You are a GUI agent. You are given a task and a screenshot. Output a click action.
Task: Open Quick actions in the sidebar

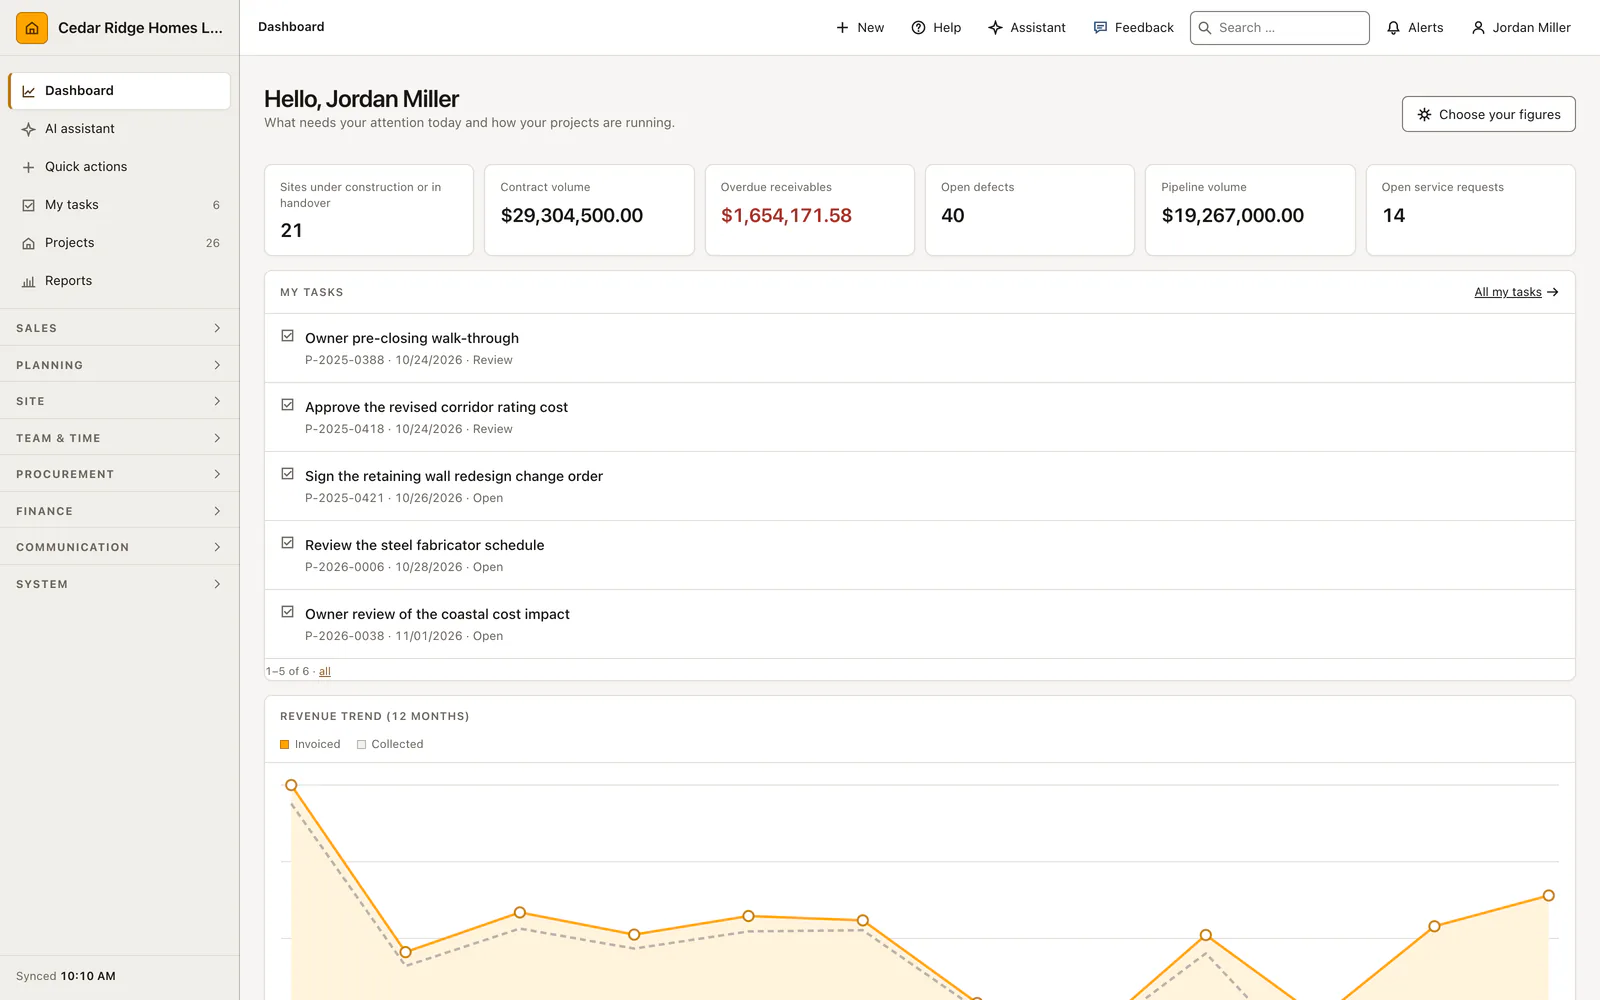(x=119, y=167)
